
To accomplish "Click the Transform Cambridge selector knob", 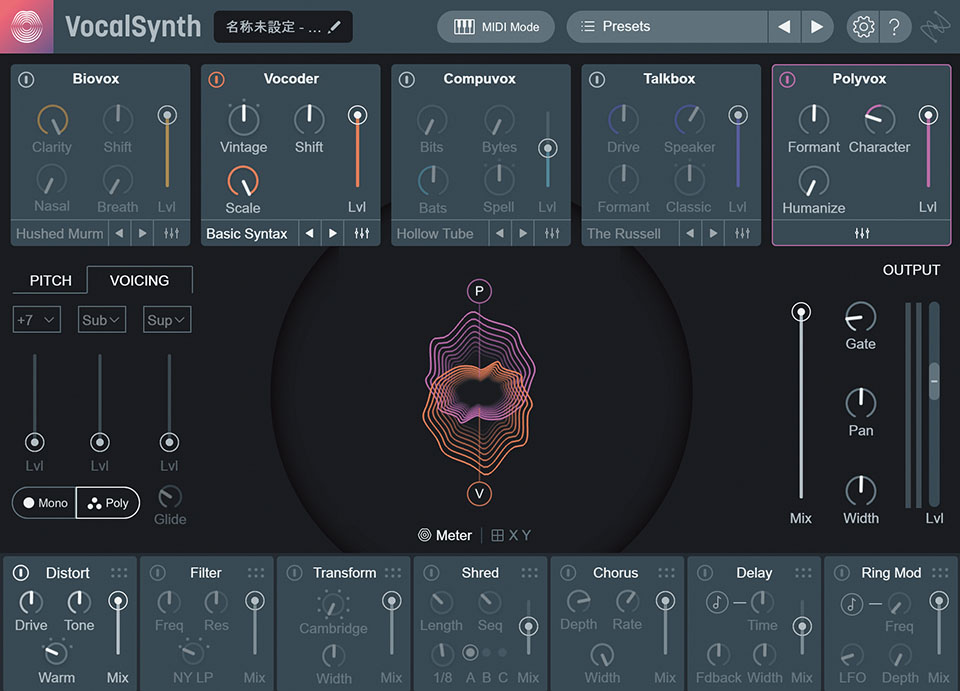I will click(x=333, y=605).
